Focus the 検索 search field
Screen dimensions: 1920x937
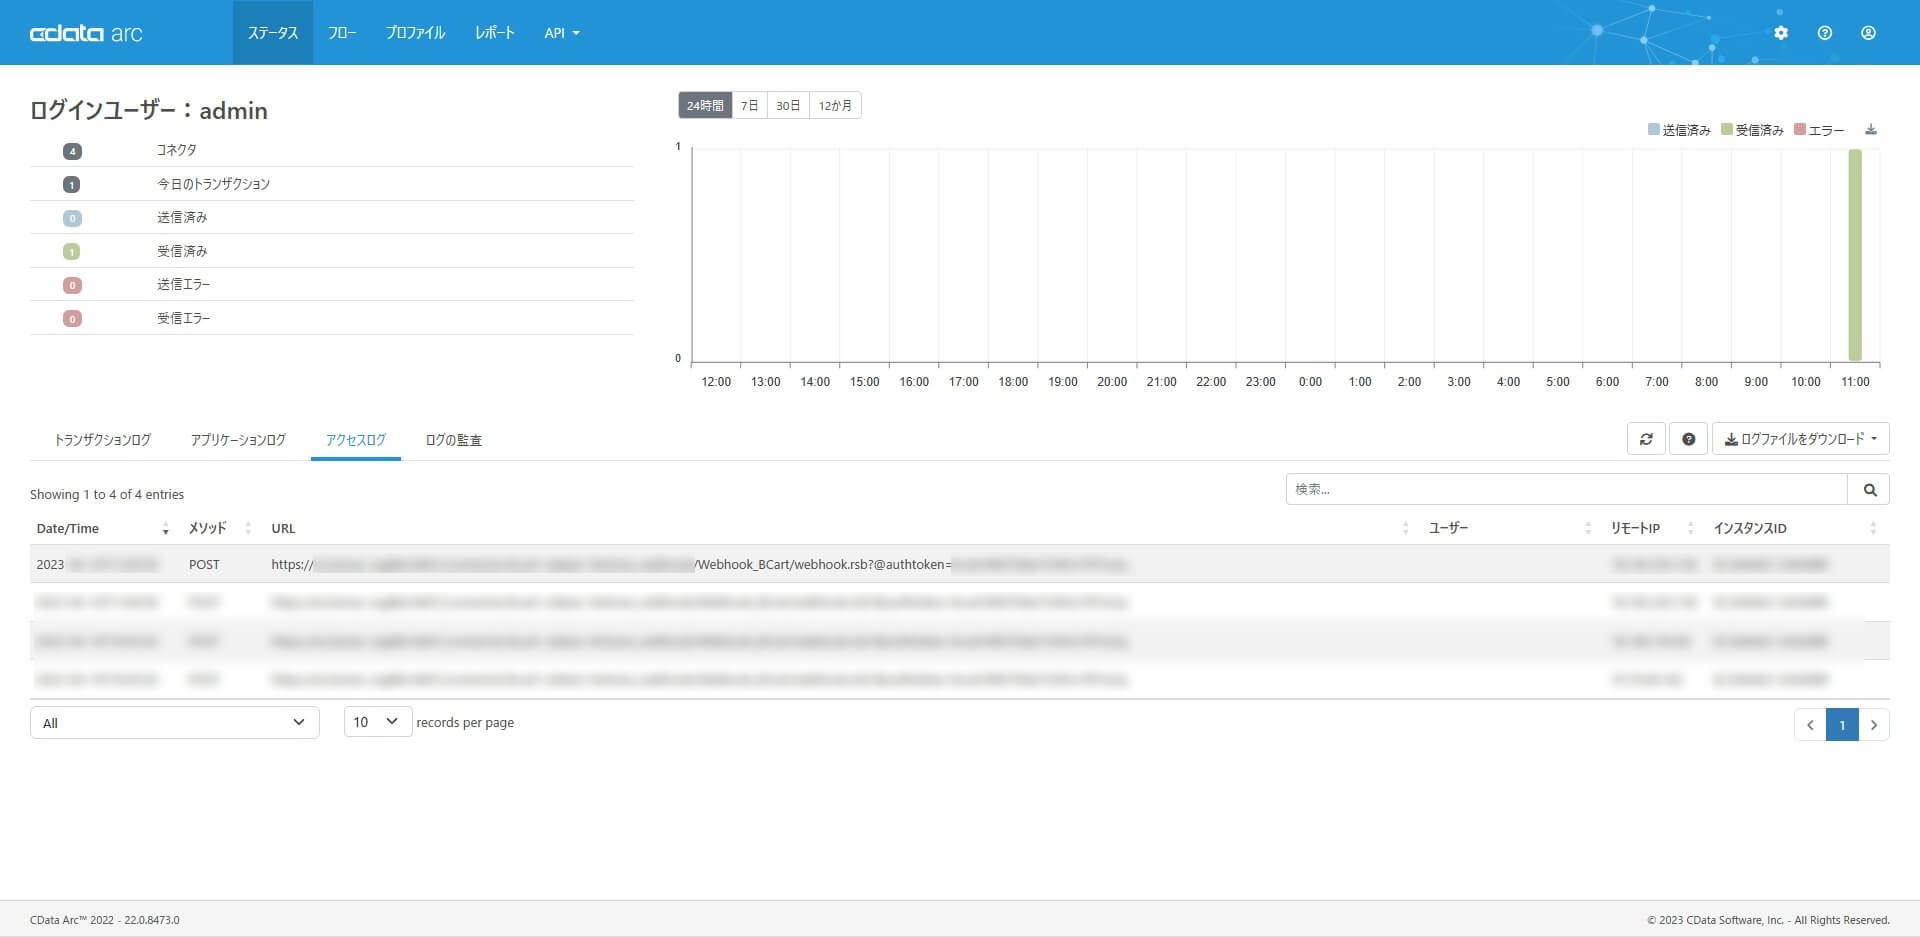point(1566,489)
